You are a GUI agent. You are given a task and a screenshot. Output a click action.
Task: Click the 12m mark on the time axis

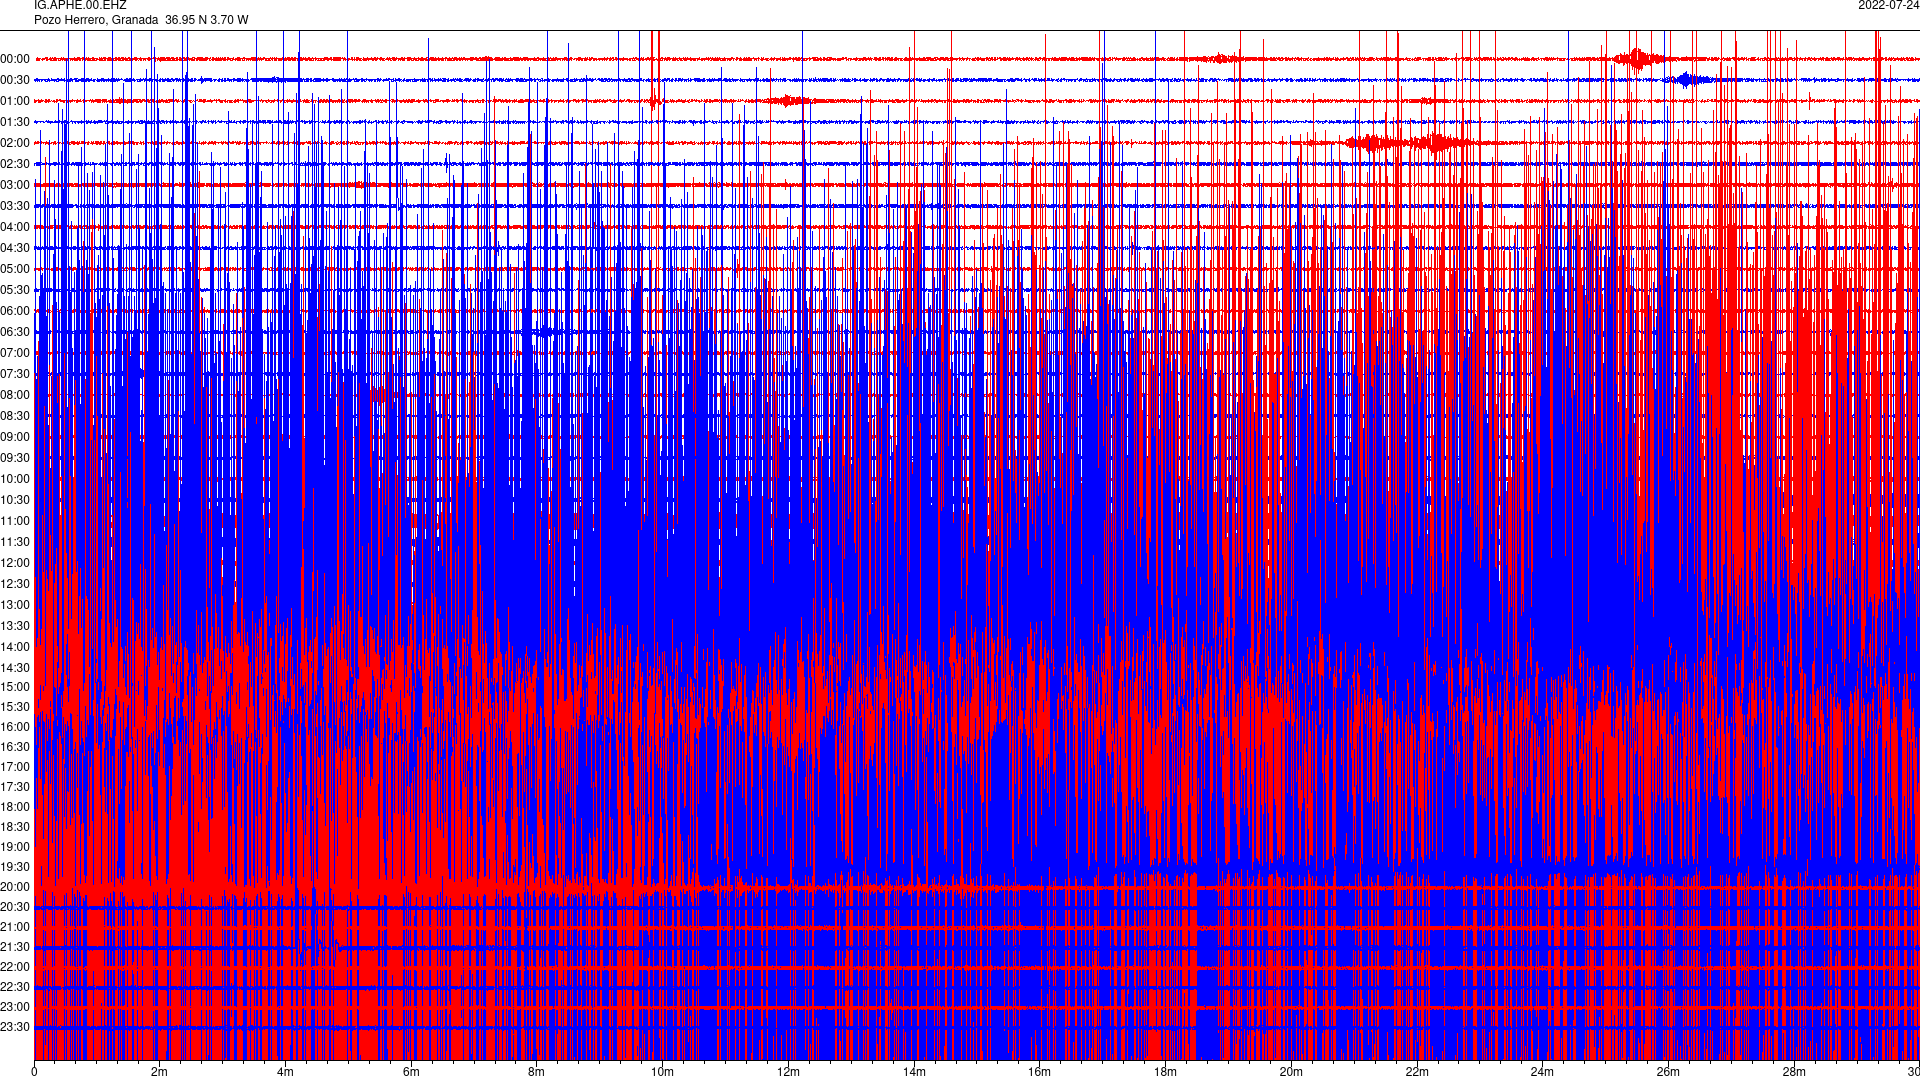click(788, 1072)
